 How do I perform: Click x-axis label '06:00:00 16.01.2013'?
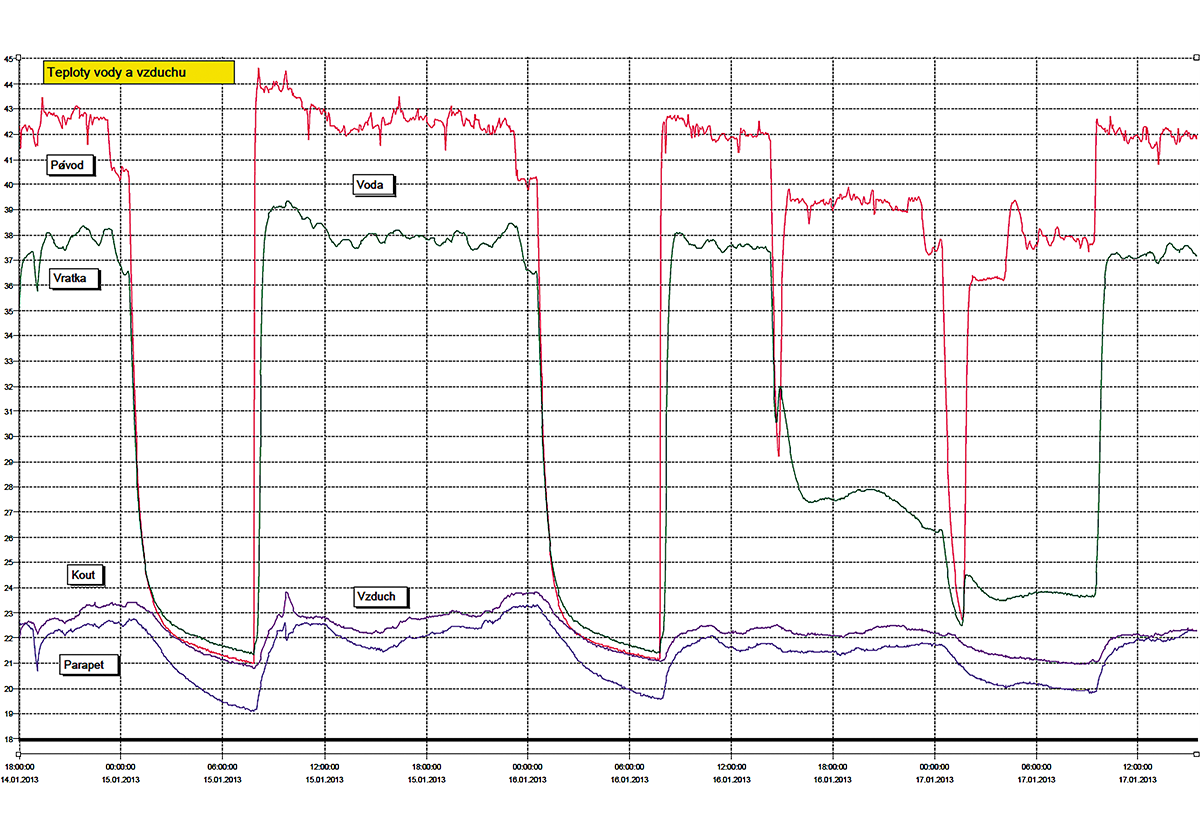[629, 771]
